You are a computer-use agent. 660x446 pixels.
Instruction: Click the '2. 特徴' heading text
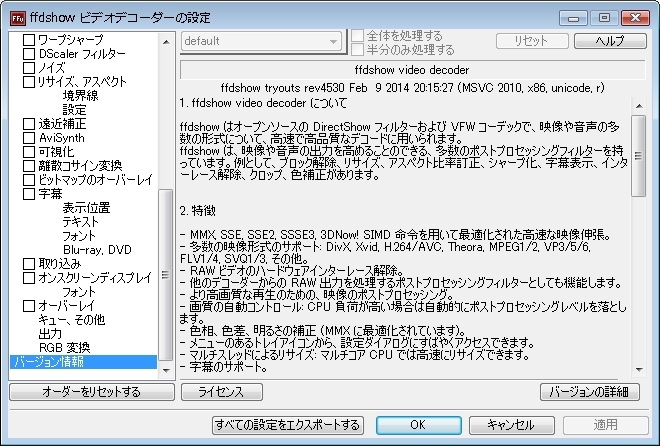tap(197, 210)
